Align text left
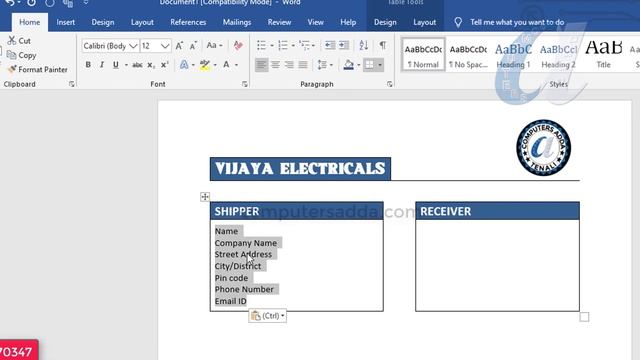The height and width of the screenshot is (360, 640). [261, 64]
